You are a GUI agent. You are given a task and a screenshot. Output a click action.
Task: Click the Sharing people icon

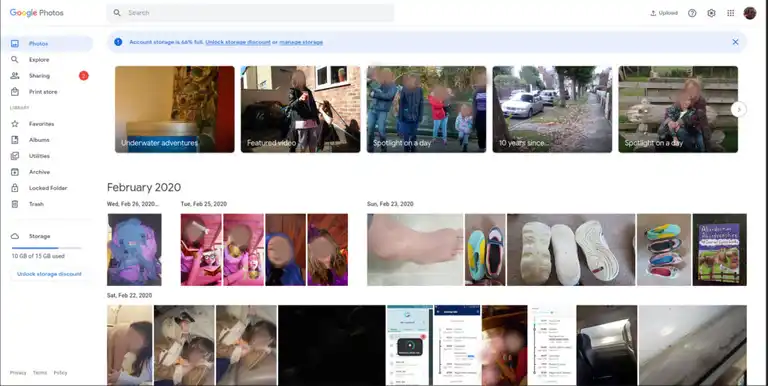15,76
